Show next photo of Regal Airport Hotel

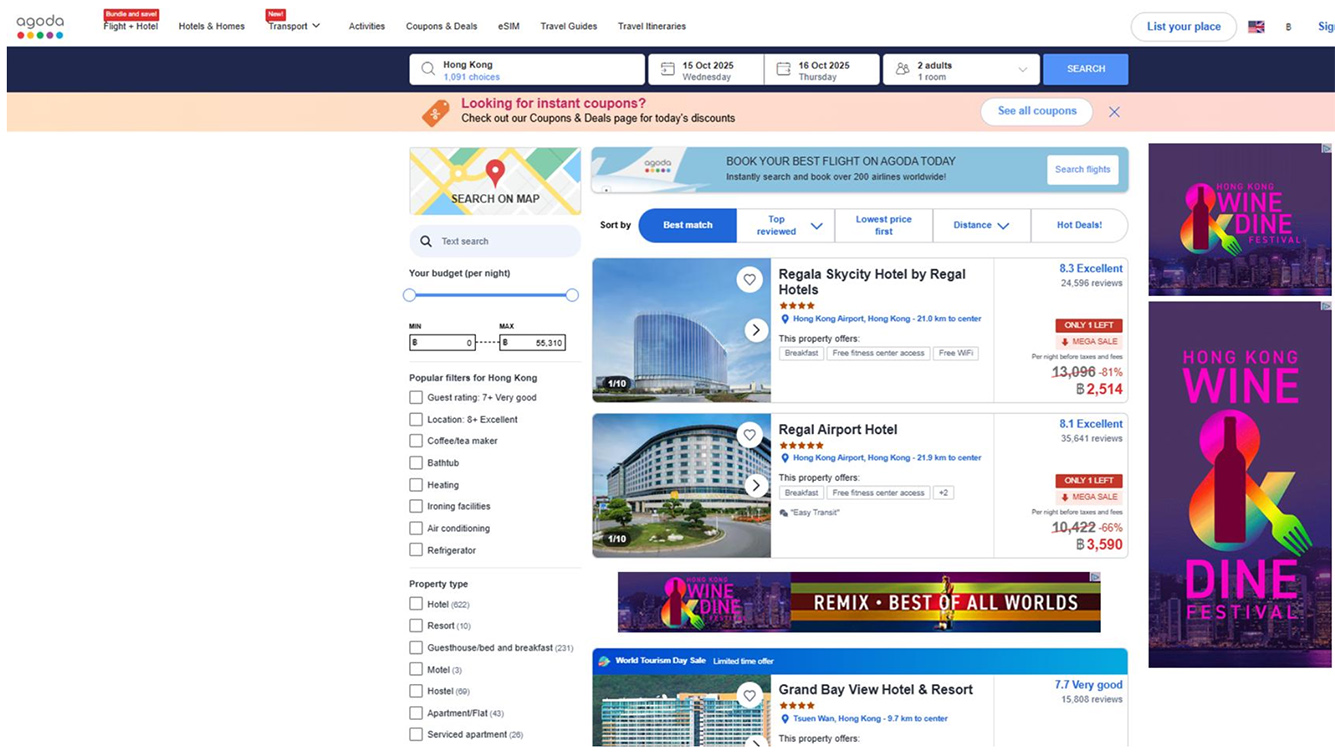coord(756,485)
